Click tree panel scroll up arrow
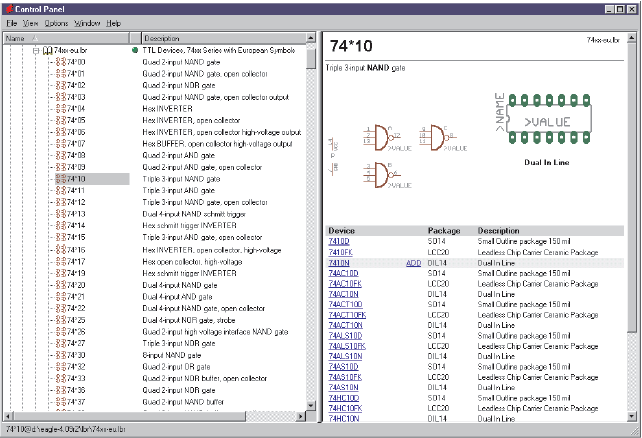The width and height of the screenshot is (642, 438). click(x=311, y=38)
